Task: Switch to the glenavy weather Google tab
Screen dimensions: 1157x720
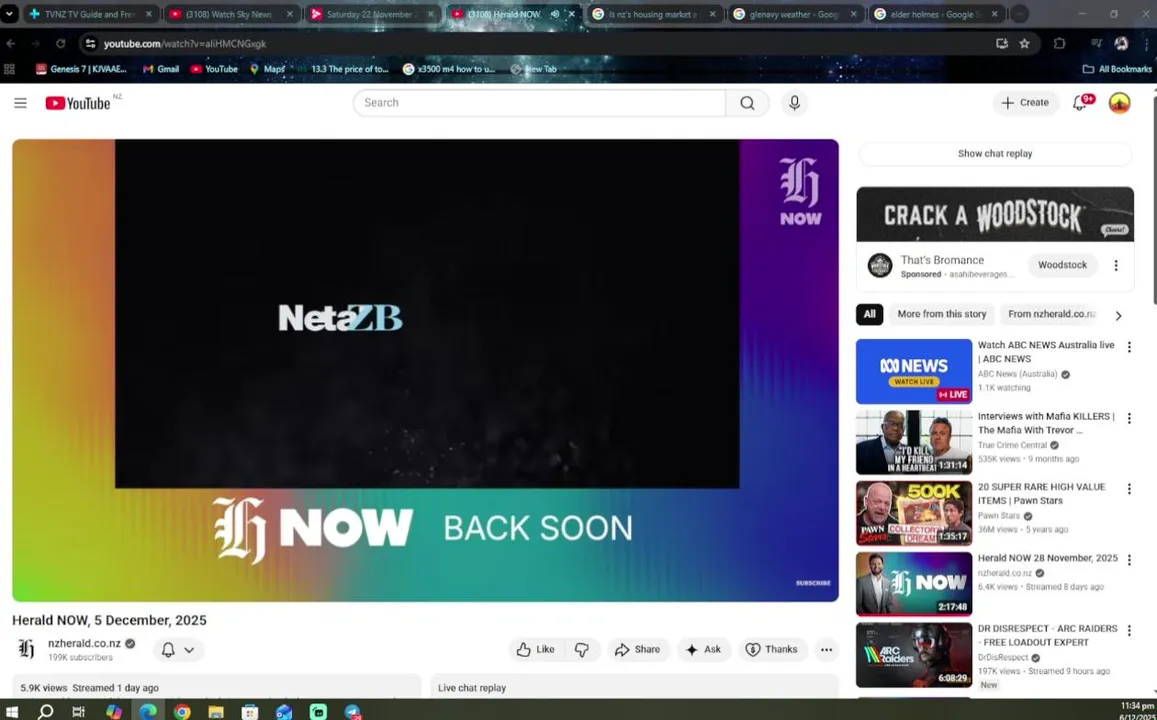Action: [795, 14]
